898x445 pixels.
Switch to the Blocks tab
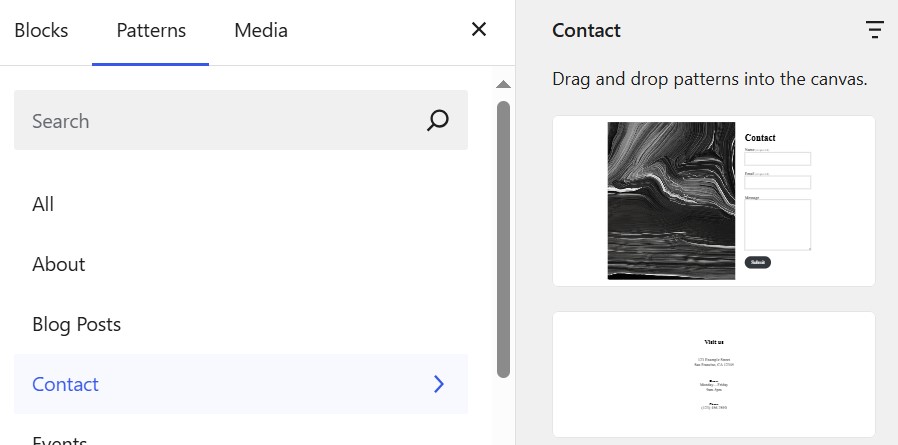point(41,30)
